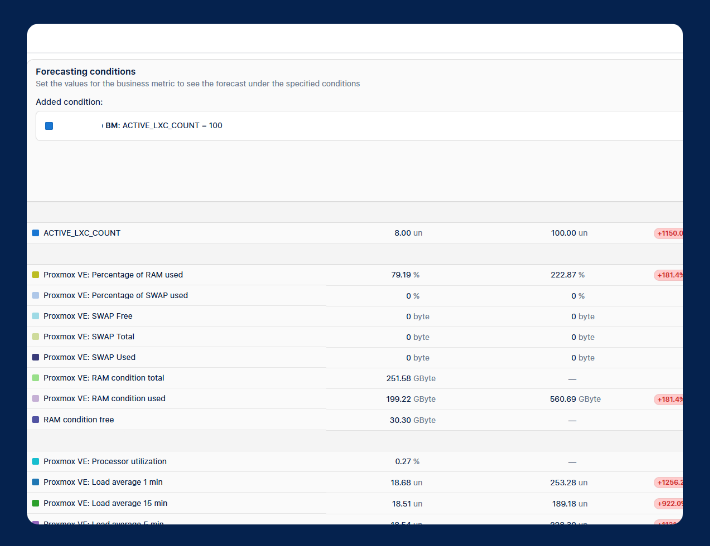Click the 222.87 % forecast value
This screenshot has height=546, width=710.
[x=567, y=275]
